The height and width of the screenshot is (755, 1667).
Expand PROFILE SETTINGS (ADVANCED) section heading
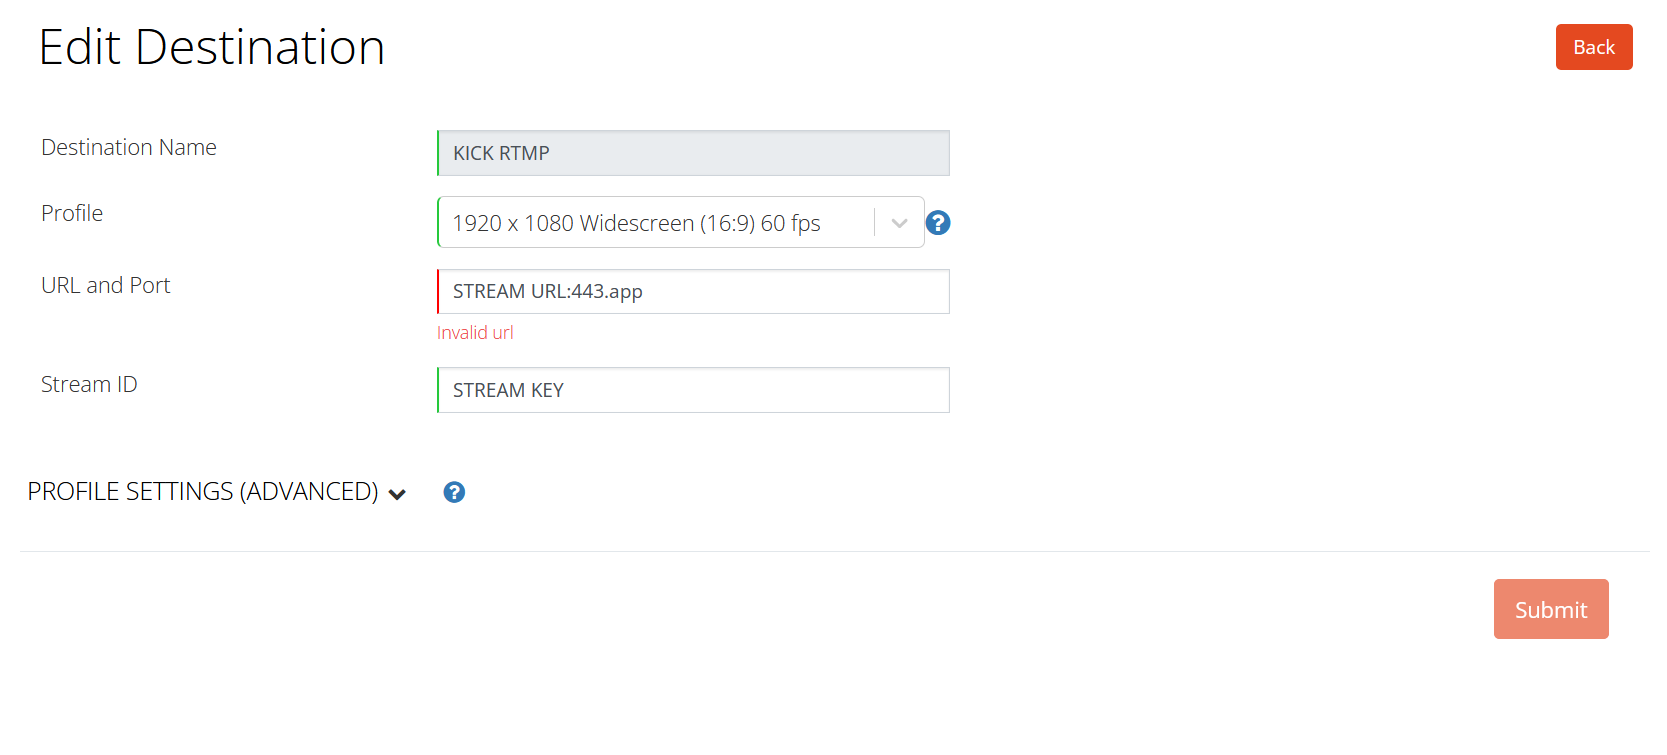click(x=203, y=491)
